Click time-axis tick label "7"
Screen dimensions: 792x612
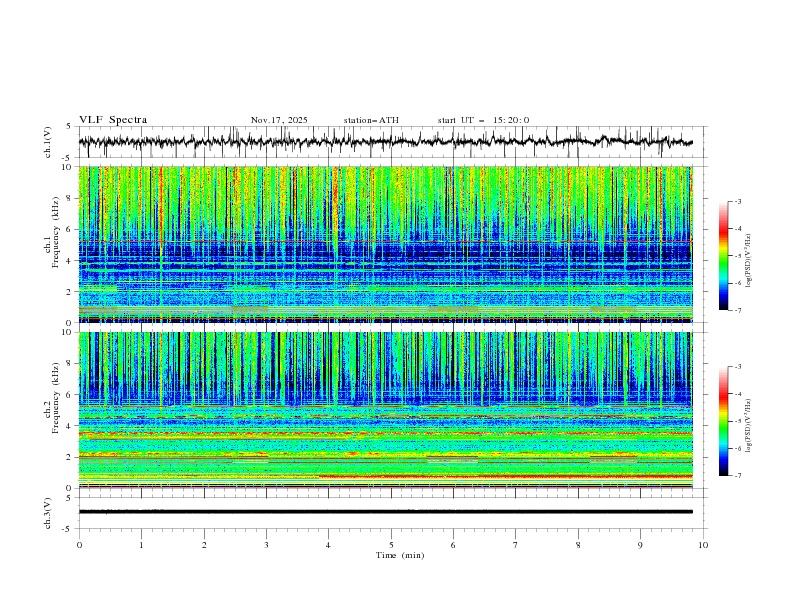pos(516,545)
